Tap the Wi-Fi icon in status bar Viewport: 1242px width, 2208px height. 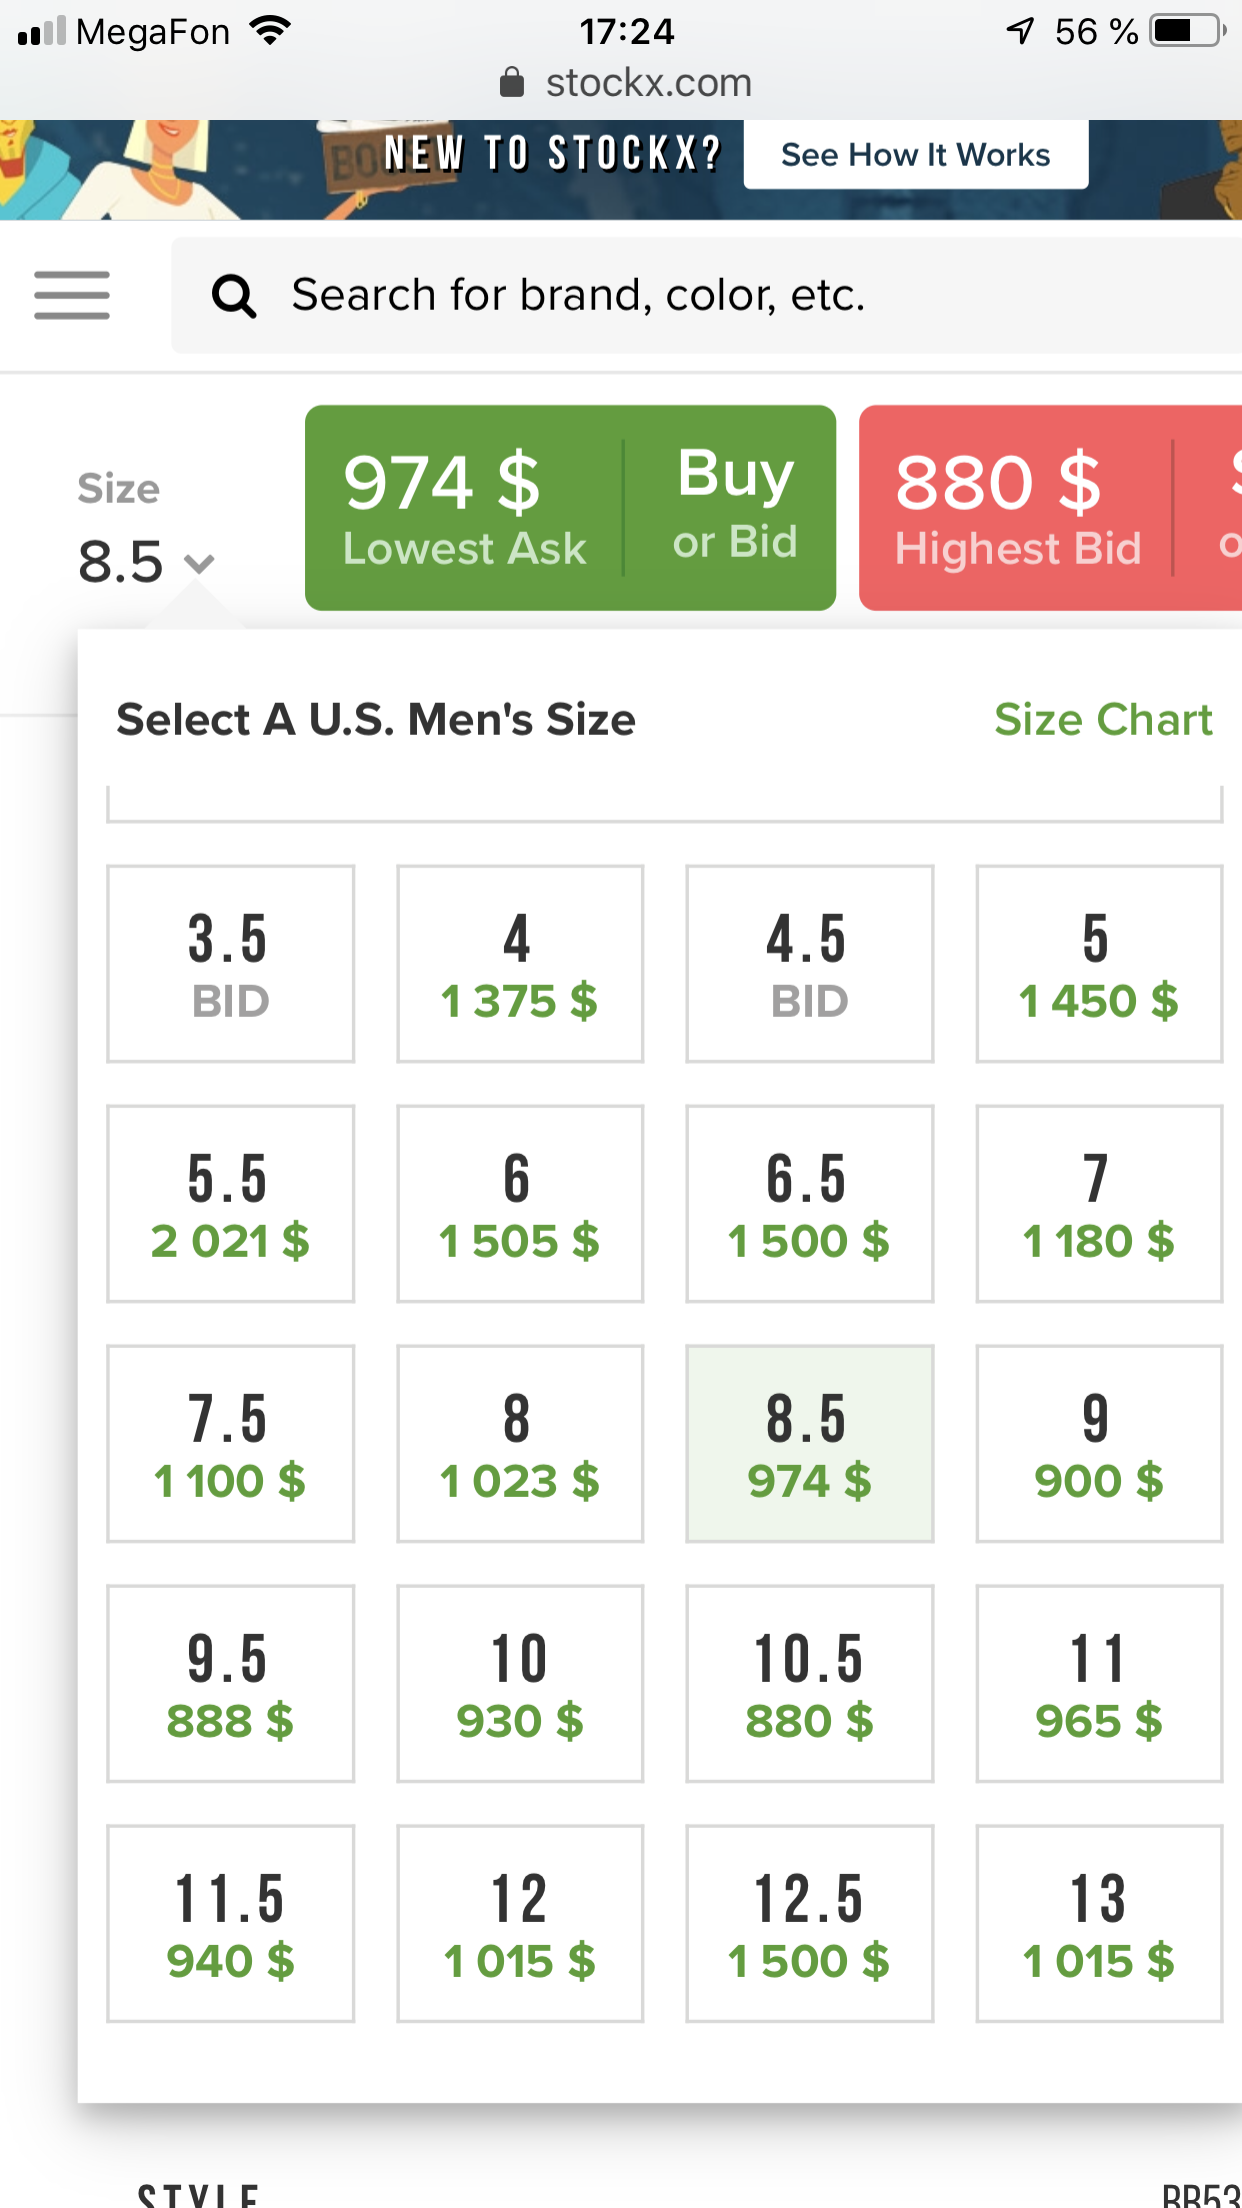270,31
